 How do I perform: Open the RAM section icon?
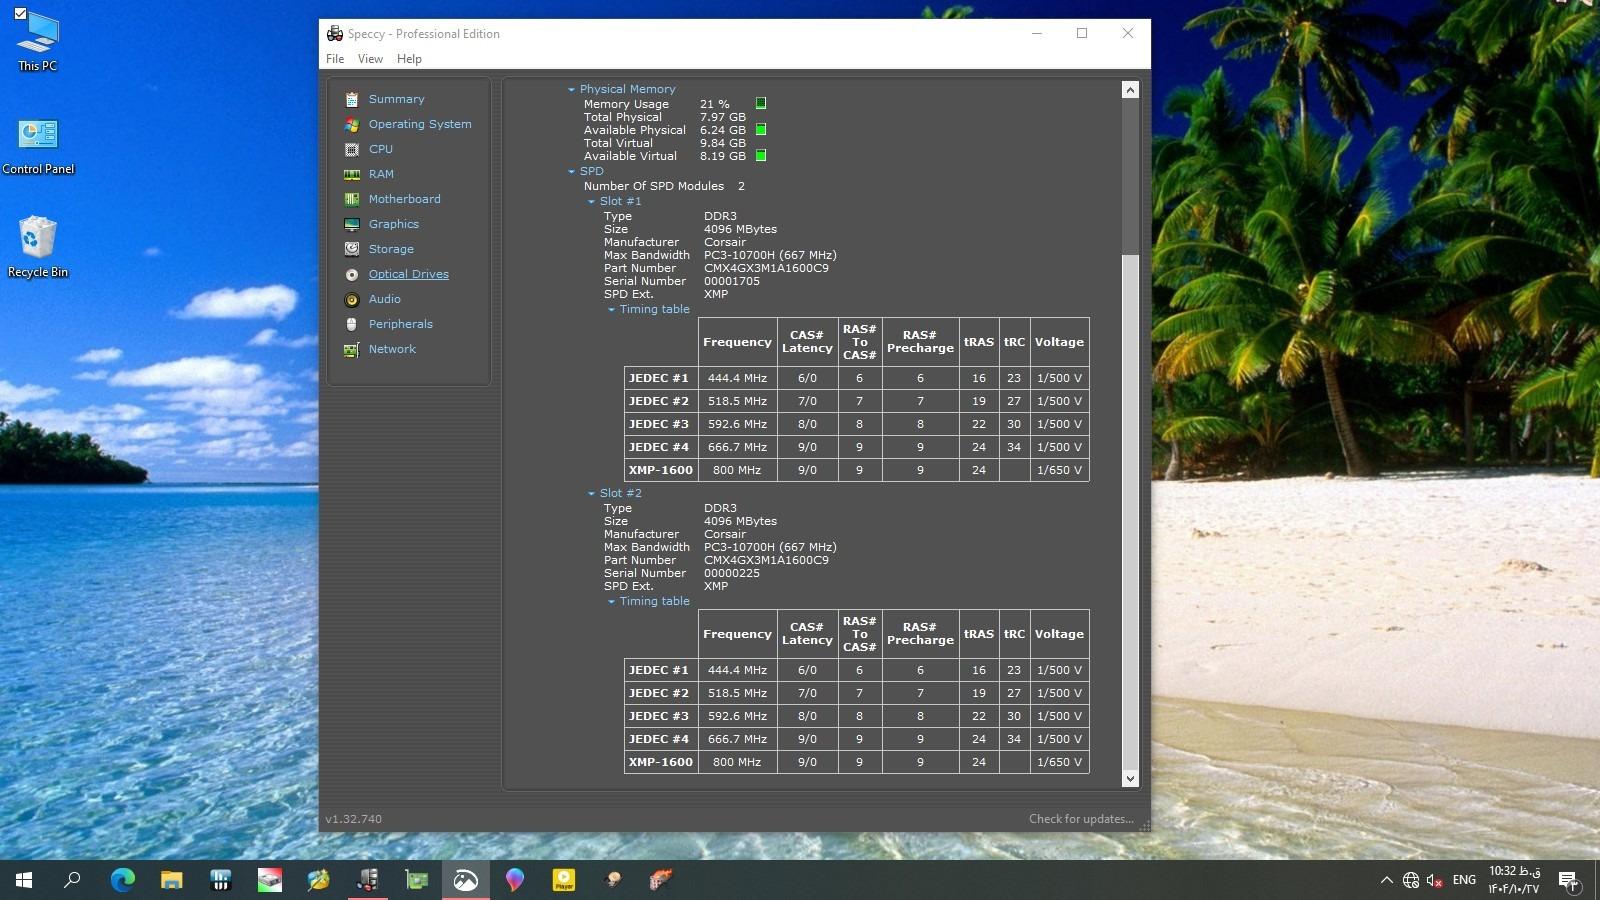[x=352, y=174]
